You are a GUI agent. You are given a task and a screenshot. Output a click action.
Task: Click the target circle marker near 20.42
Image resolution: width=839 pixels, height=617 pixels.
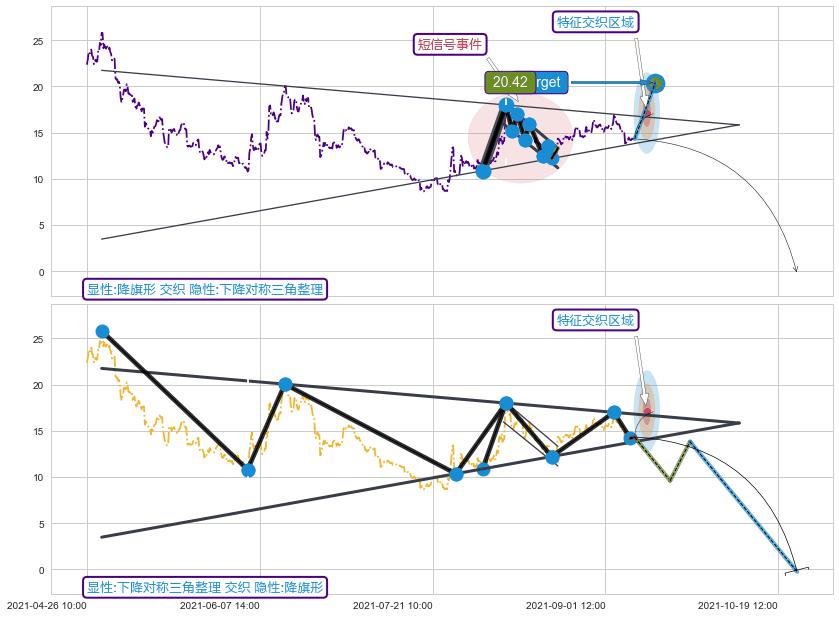(655, 83)
